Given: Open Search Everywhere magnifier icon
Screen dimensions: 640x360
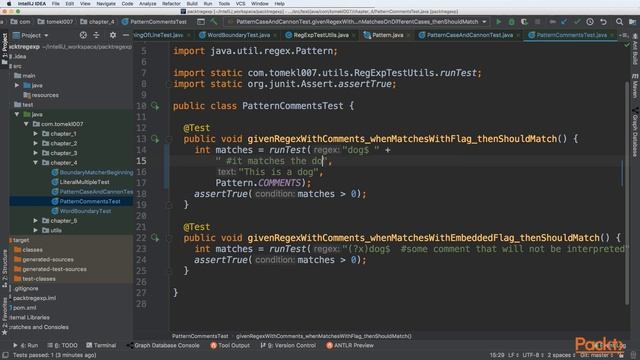Looking at the screenshot, I should click(x=619, y=22).
